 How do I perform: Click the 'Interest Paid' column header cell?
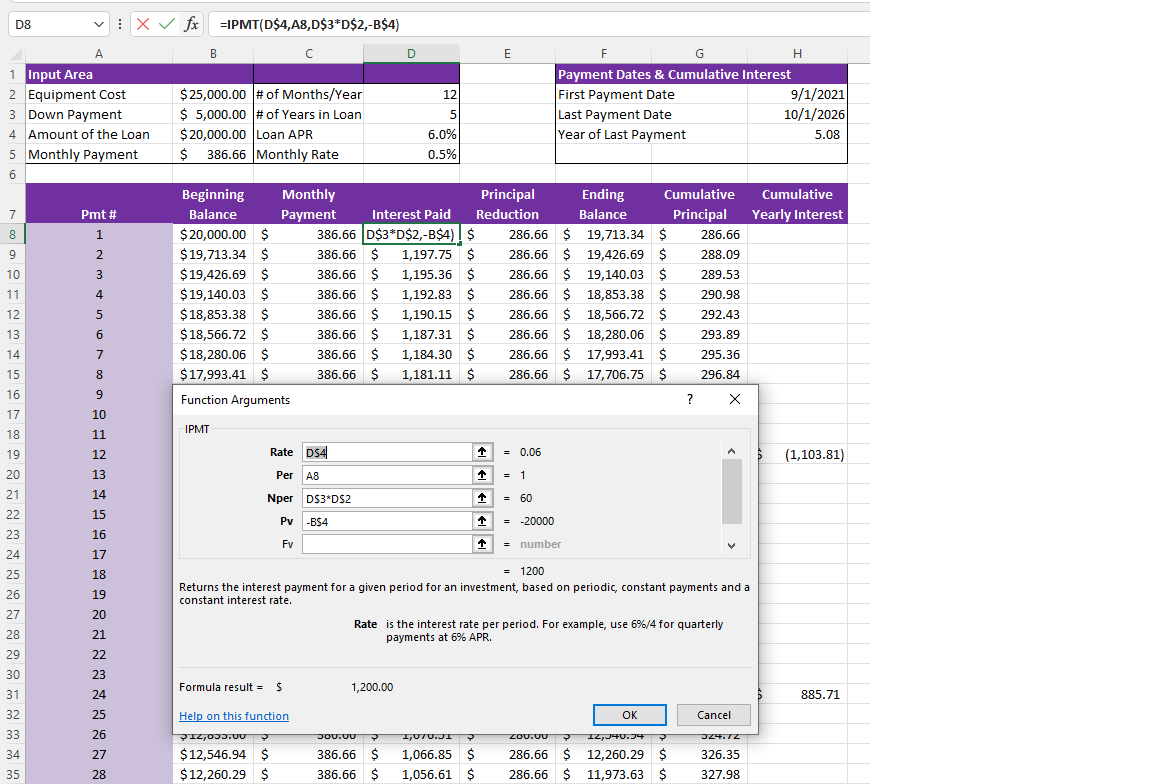(411, 204)
